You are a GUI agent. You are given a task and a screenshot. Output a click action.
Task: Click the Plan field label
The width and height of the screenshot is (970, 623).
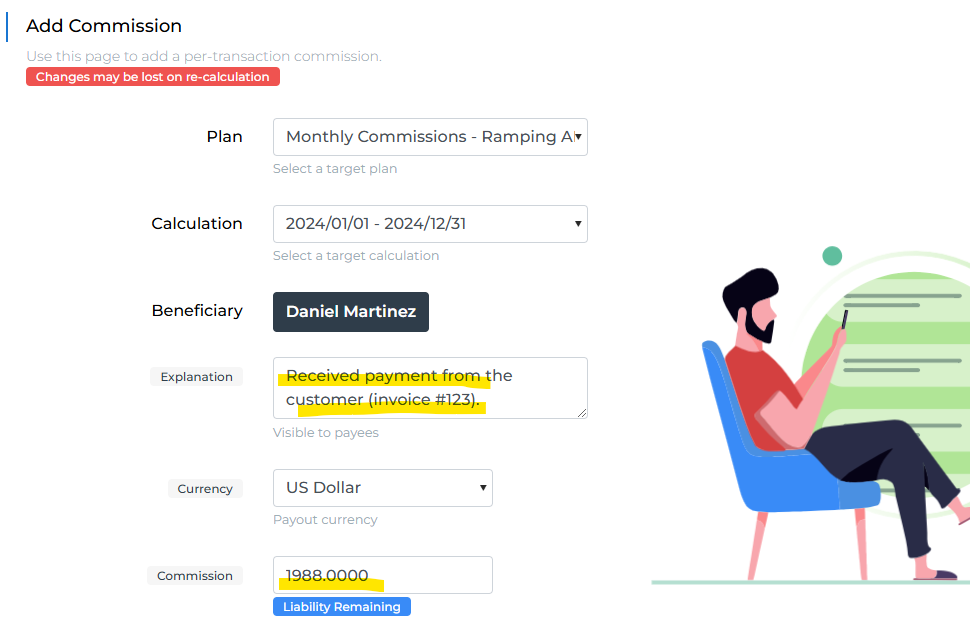(x=225, y=137)
